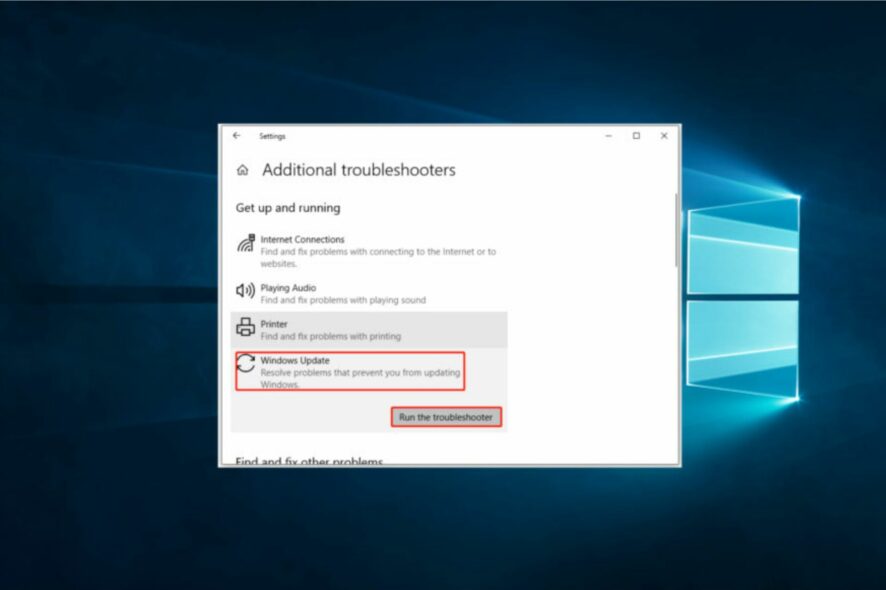Click Run the troubleshooter button
Viewport: 886px width, 590px height.
point(446,417)
